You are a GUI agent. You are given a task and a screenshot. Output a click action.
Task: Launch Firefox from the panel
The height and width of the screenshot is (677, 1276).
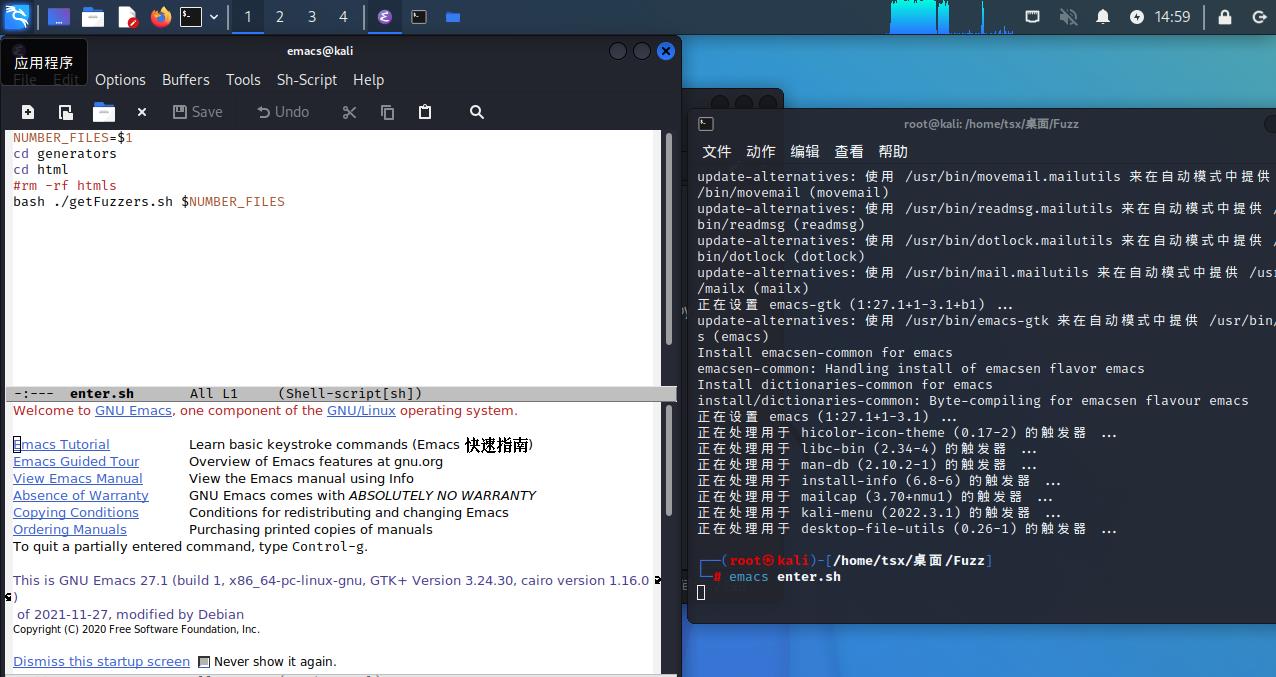(161, 17)
